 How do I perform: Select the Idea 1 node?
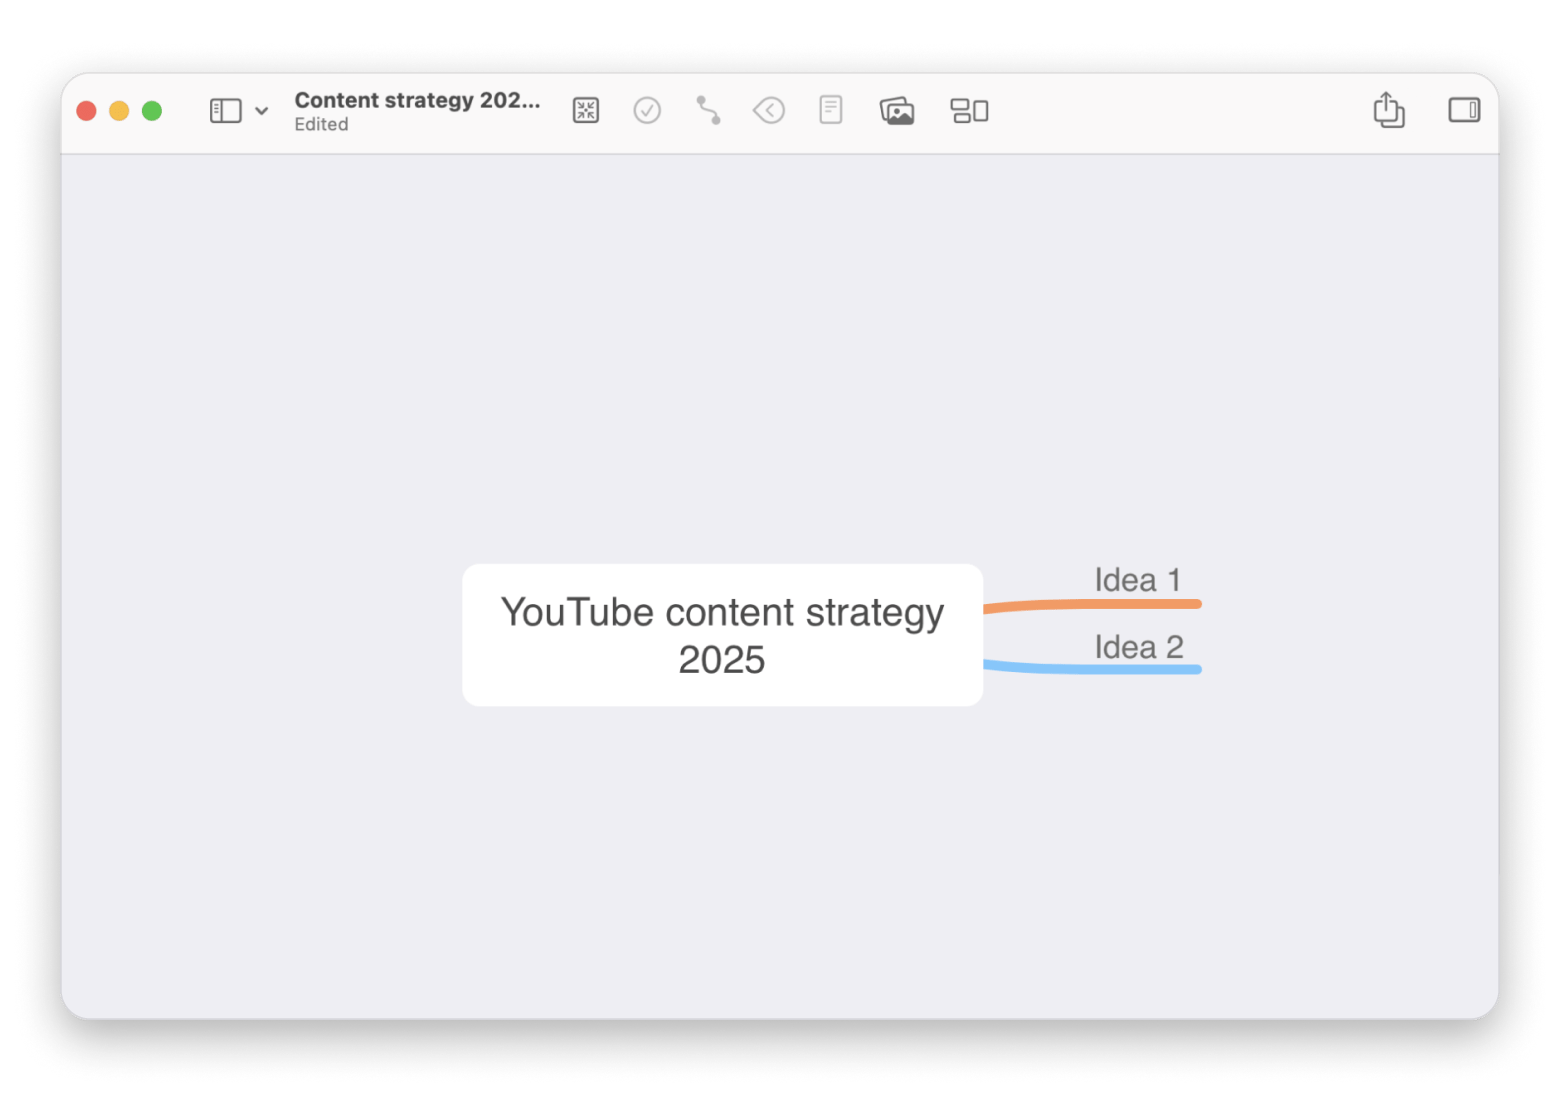[x=1138, y=580]
